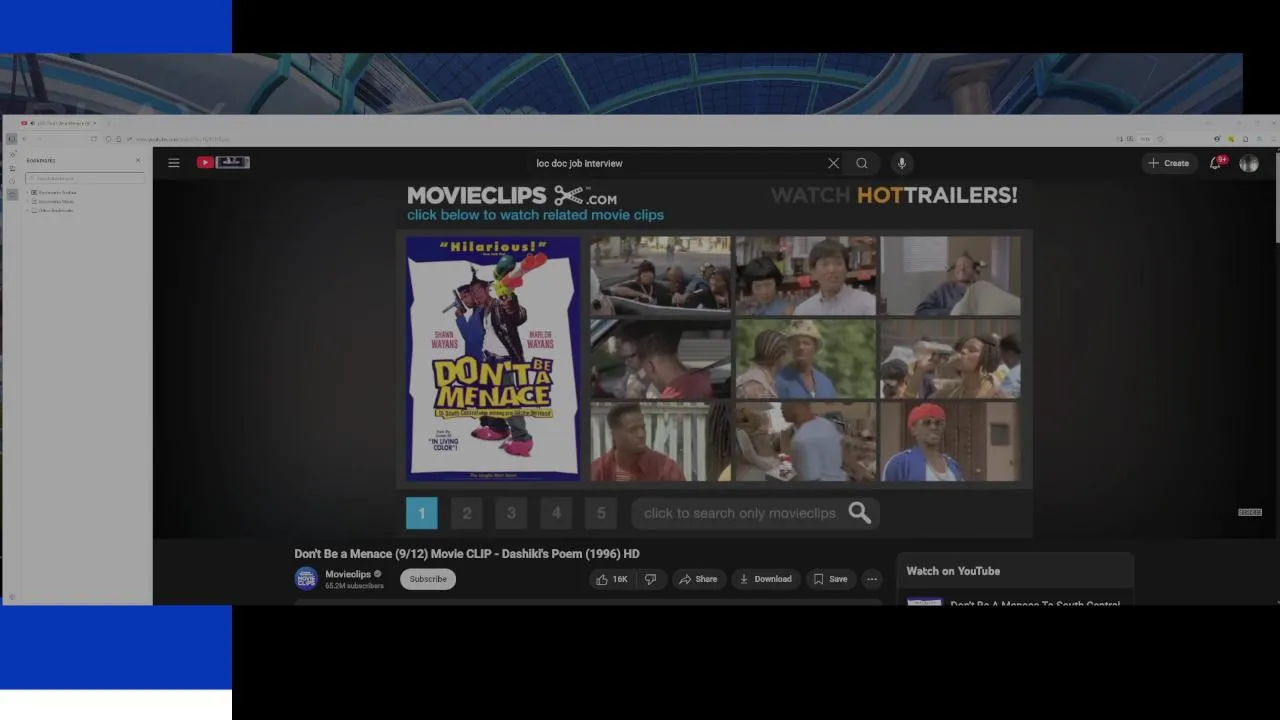This screenshot has width=1280, height=720.
Task: Open the Watch on YouTube panel heading
Action: click(953, 571)
